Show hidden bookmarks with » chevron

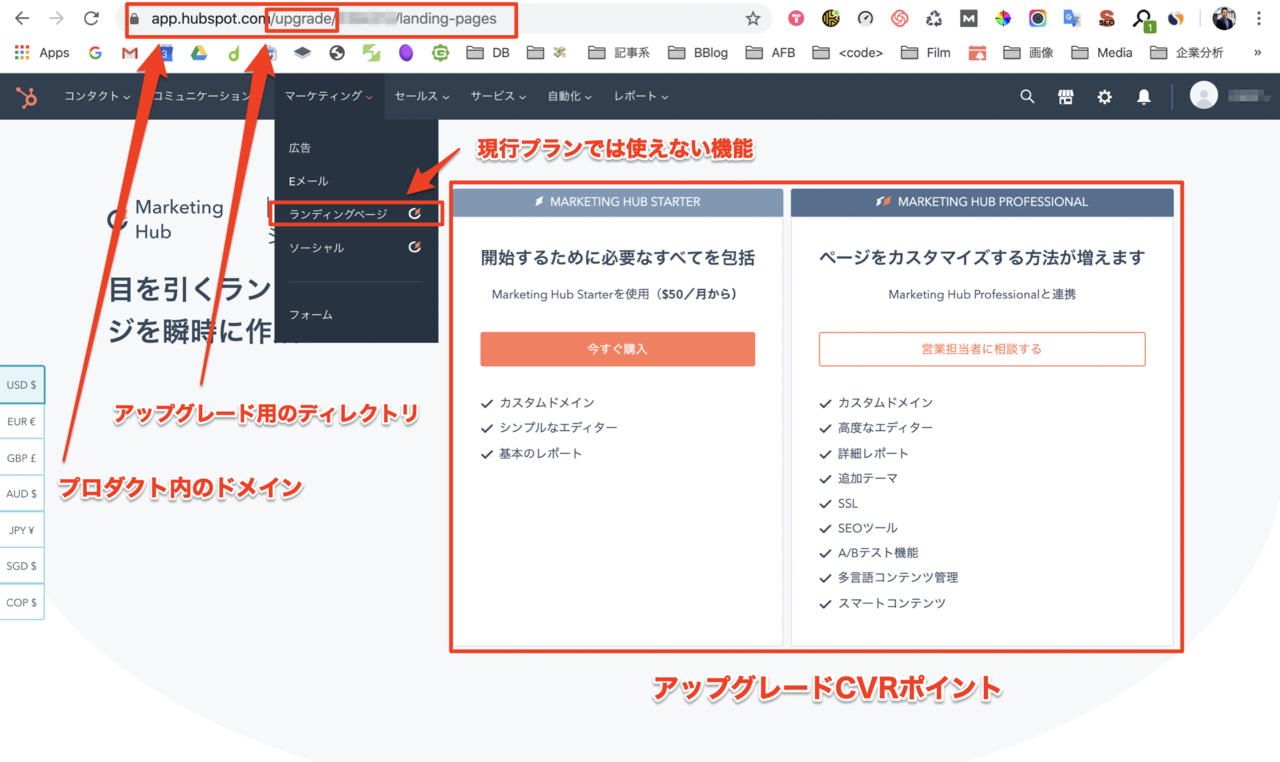[x=1257, y=53]
